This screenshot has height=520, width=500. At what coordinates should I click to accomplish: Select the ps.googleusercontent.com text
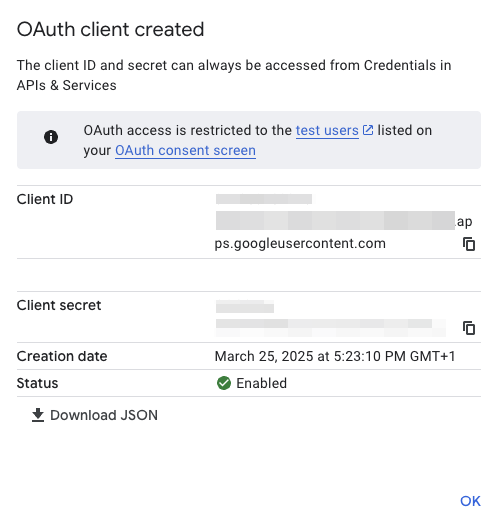pyautogui.click(x=300, y=244)
